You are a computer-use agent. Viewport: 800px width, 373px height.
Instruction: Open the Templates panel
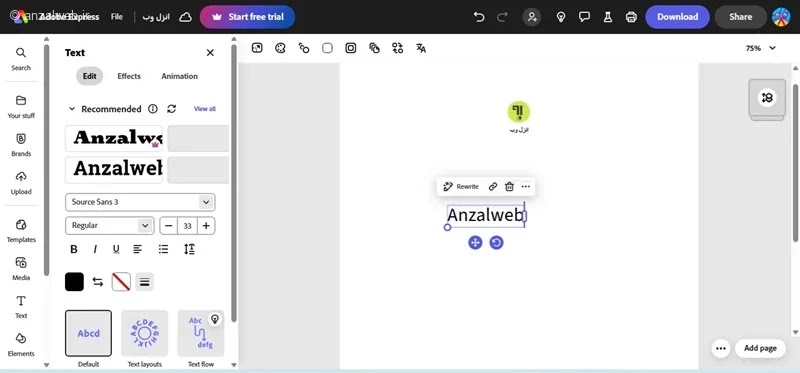(21, 231)
